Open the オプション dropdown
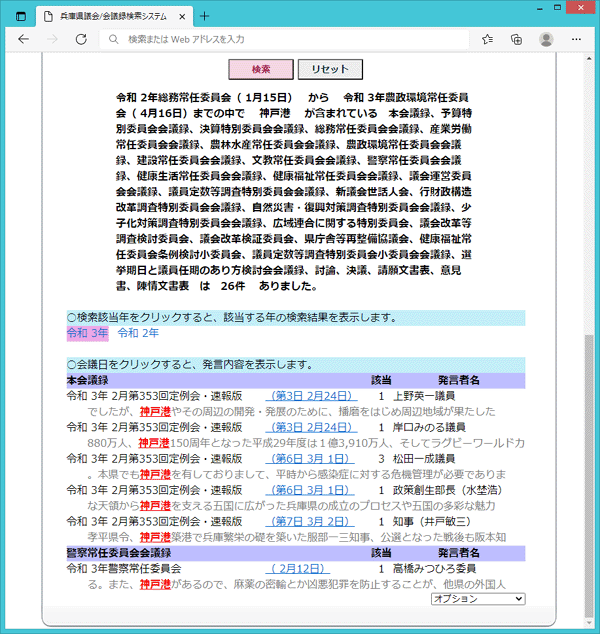 pos(478,599)
